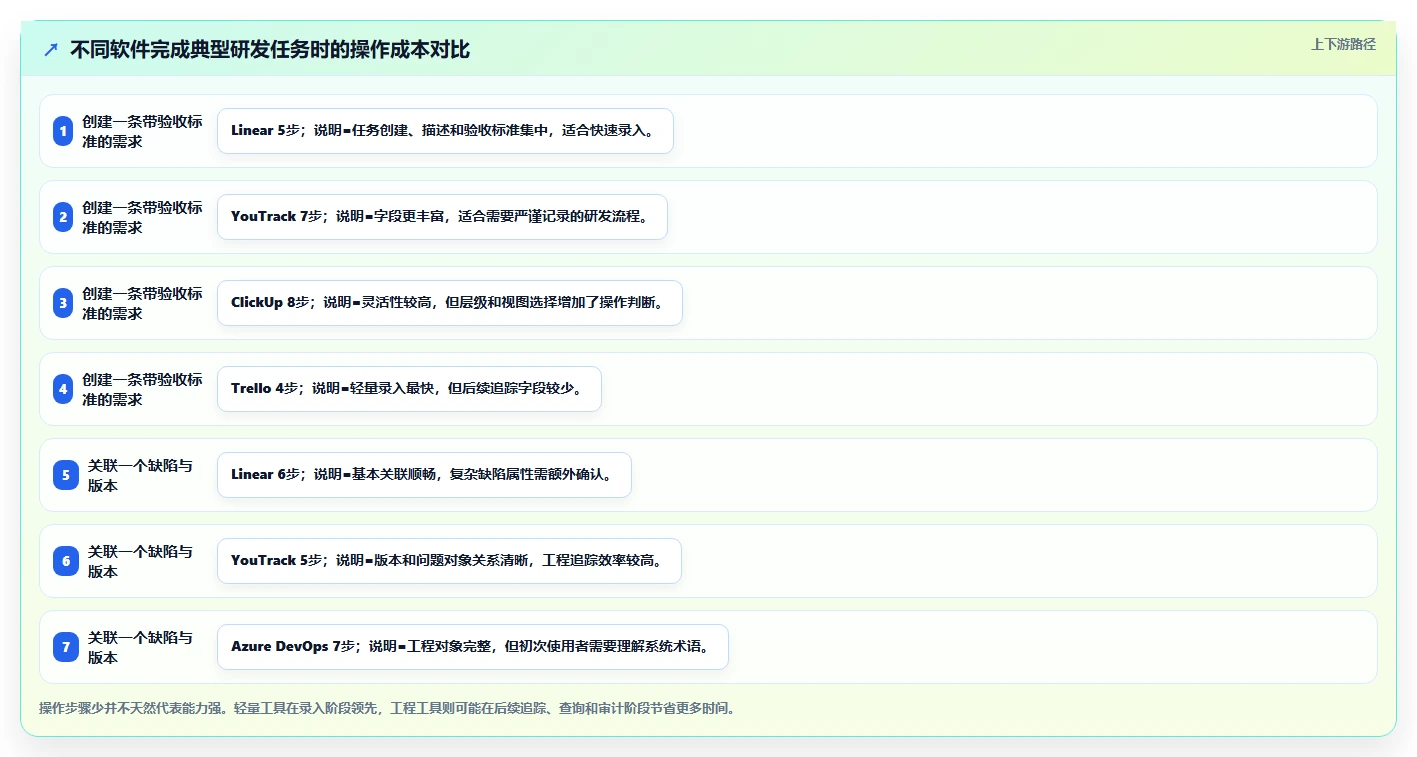Click 关联一个缺陷与版本 label in row 7

click(x=141, y=647)
